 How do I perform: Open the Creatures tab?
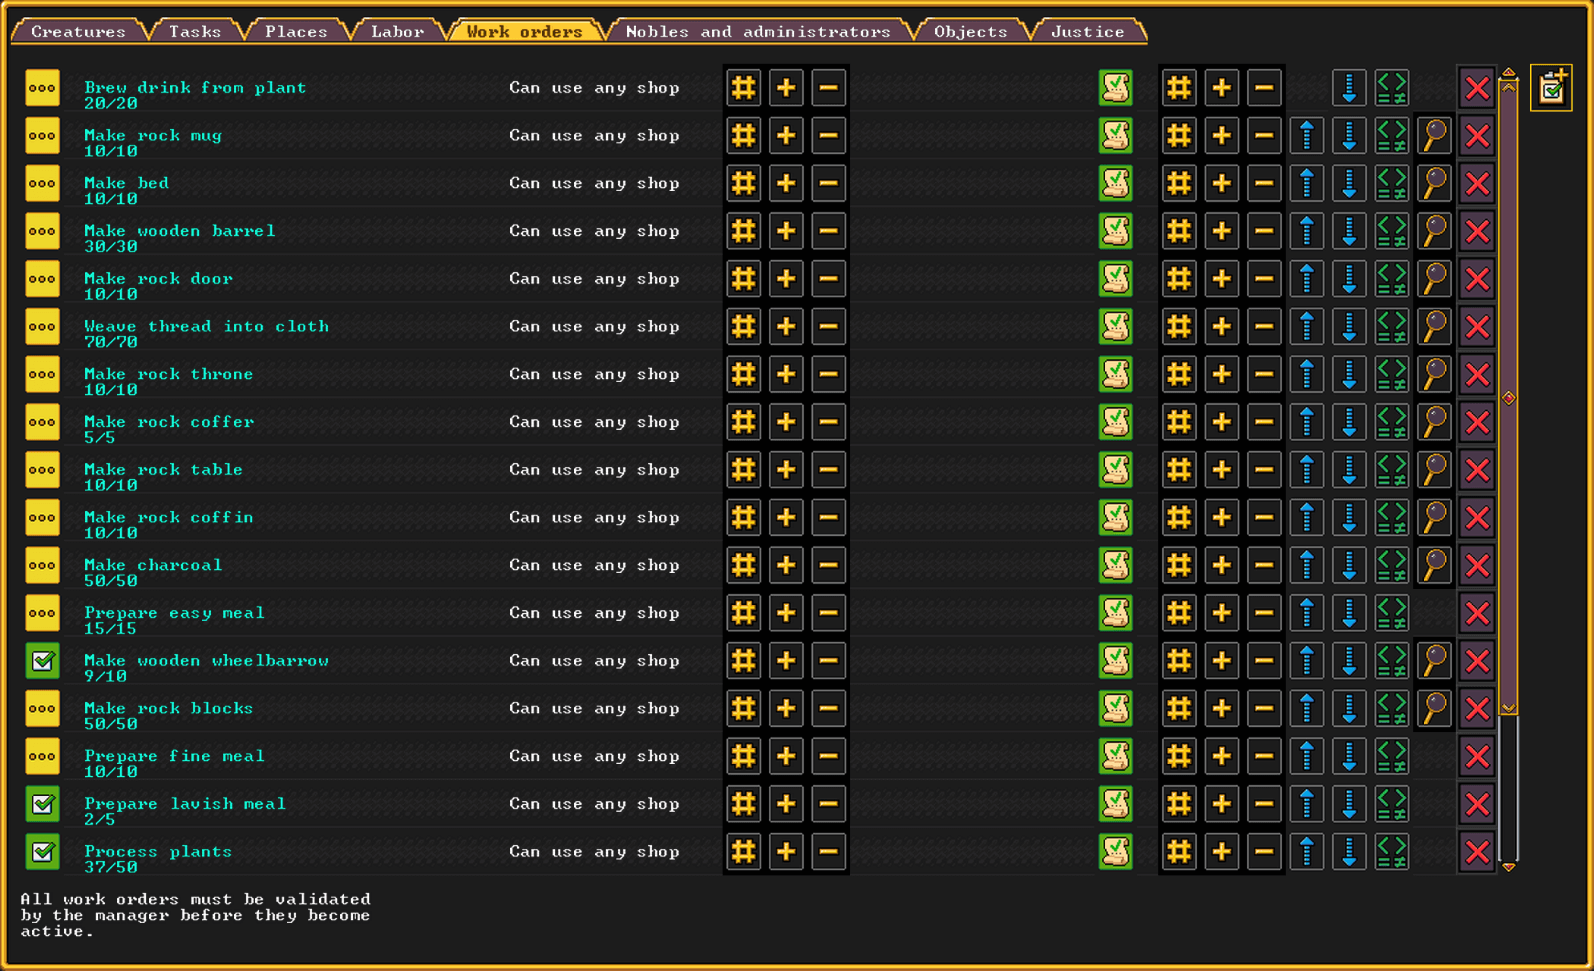coord(78,32)
